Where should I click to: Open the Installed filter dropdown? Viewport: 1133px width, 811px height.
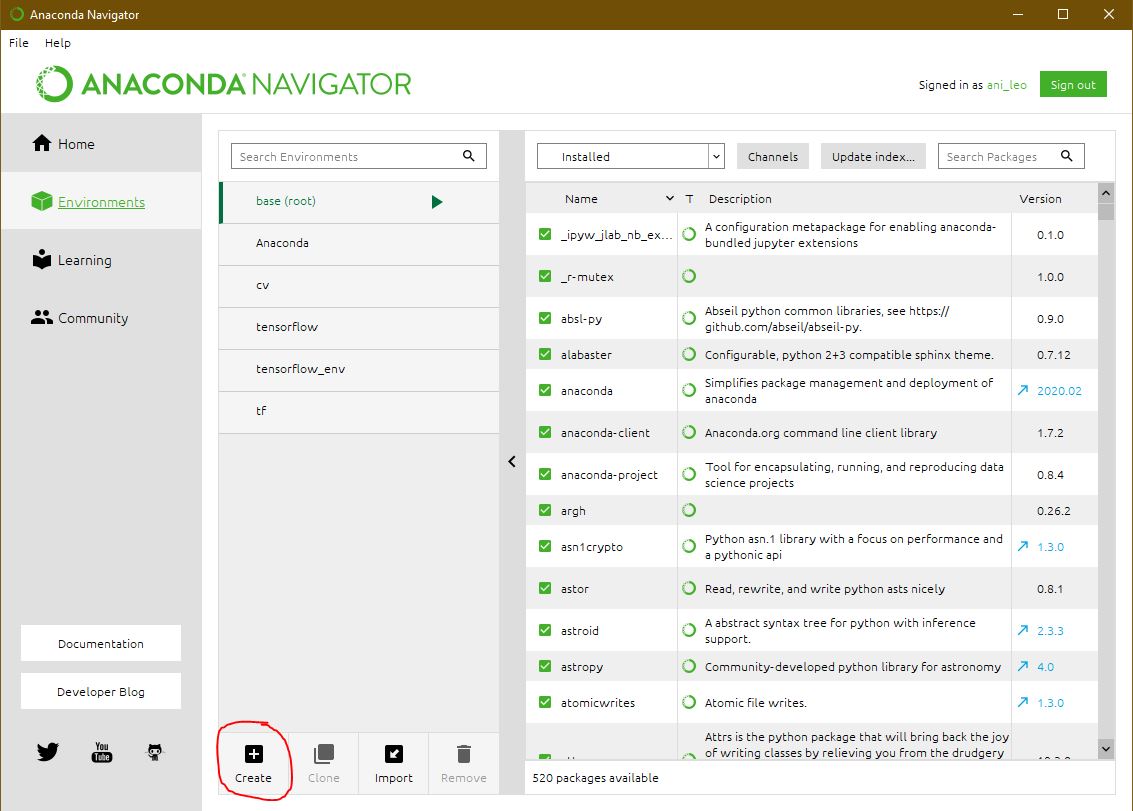click(x=631, y=156)
